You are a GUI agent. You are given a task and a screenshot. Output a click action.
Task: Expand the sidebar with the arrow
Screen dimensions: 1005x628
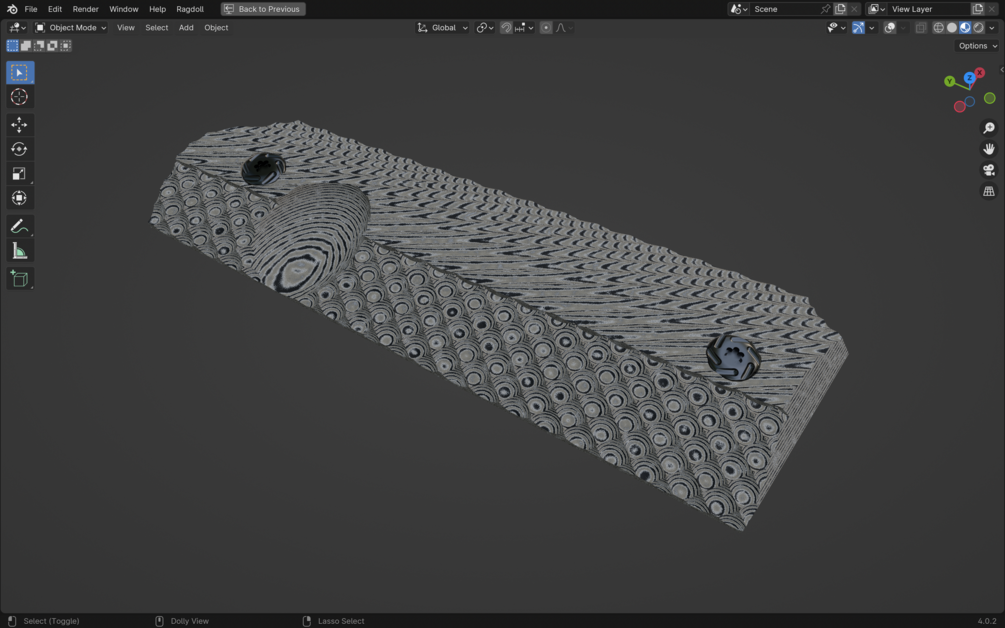click(x=1001, y=70)
